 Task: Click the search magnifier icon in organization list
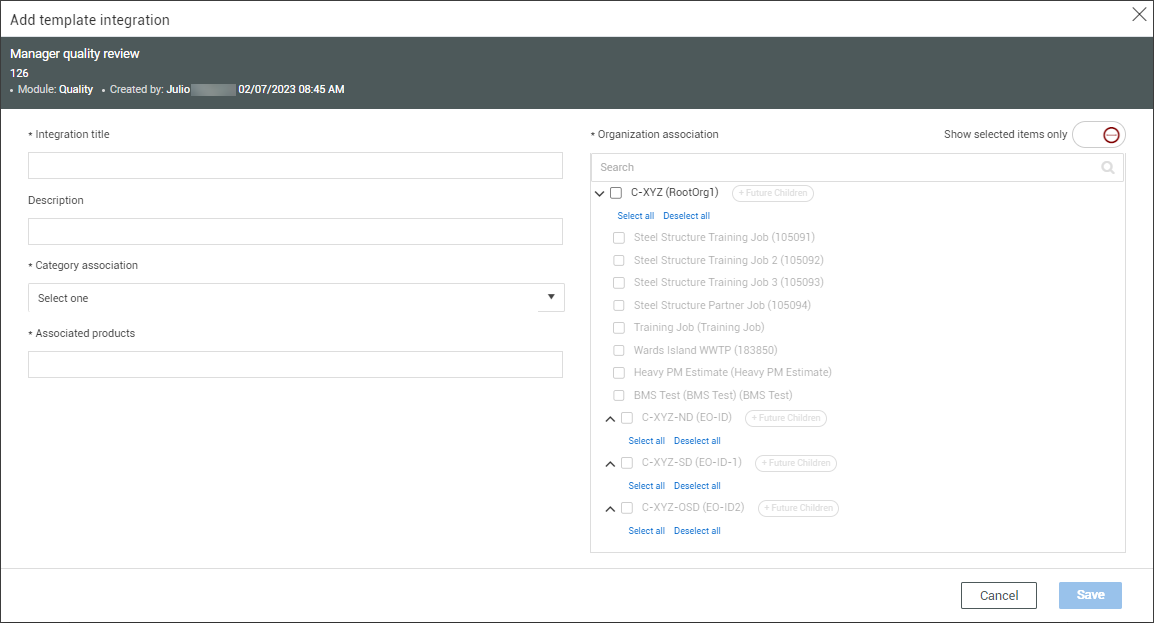coord(1107,168)
